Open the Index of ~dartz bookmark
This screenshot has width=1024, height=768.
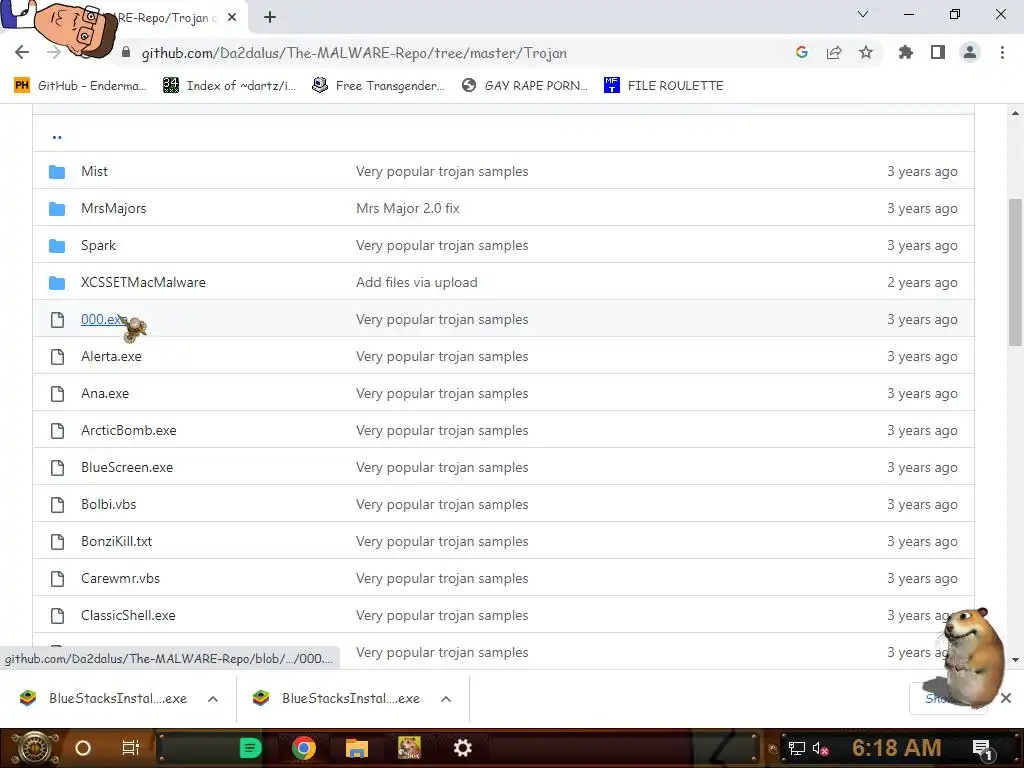[x=229, y=86]
